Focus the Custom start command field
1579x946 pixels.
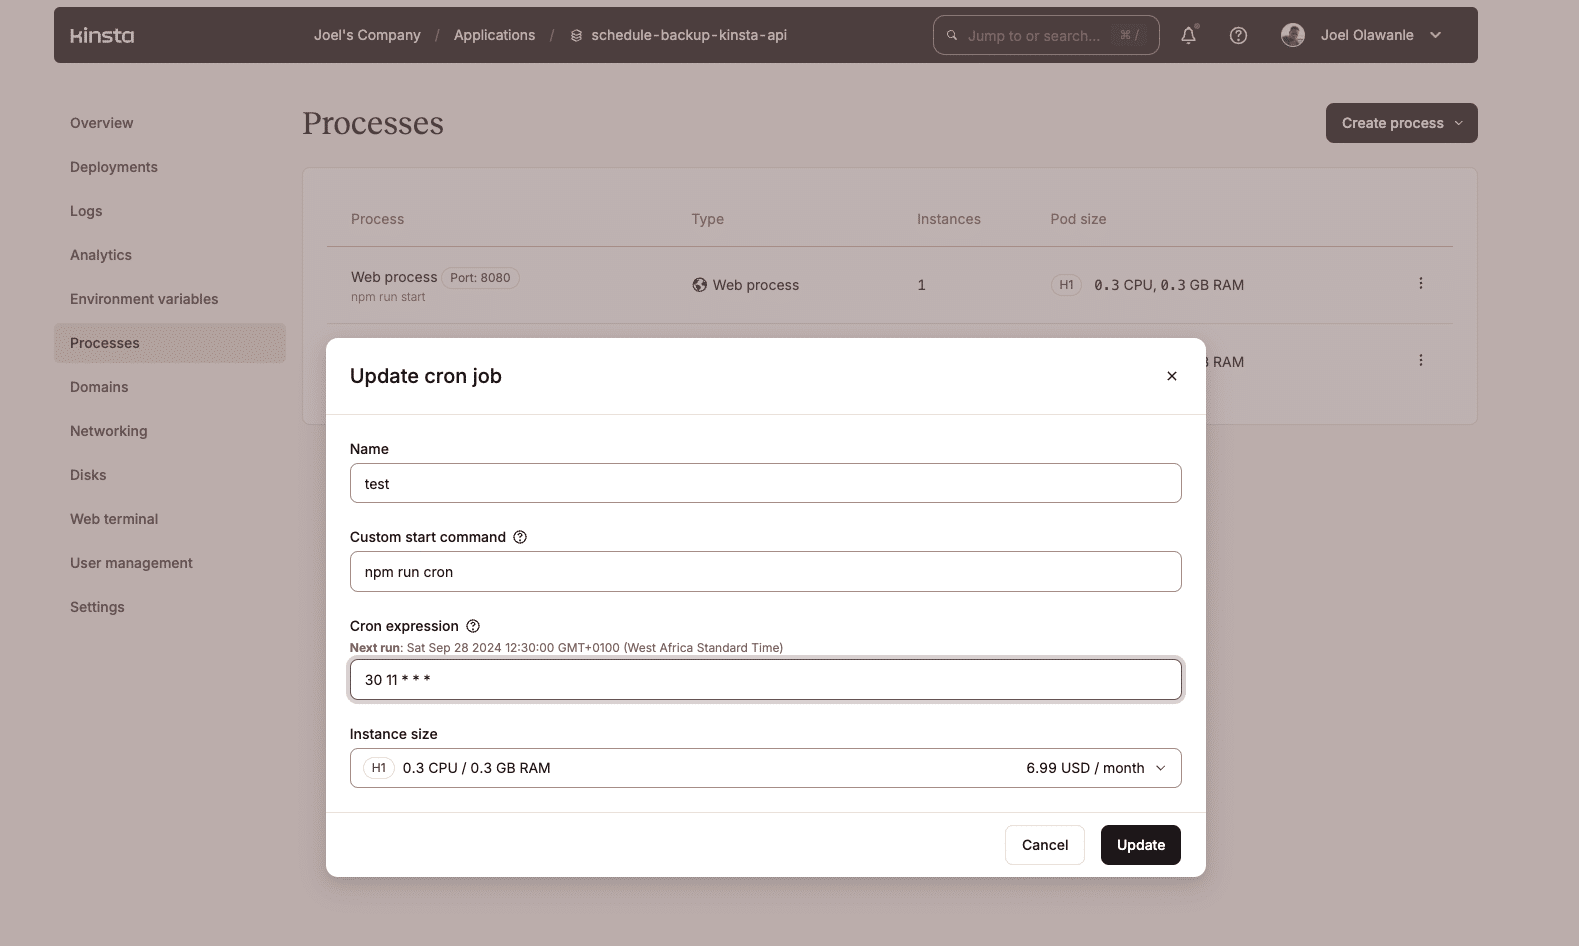[765, 572]
